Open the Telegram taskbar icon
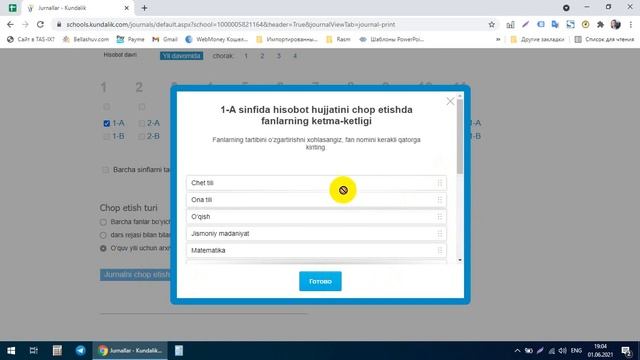Screen dimensions: 640x360 pos(80,351)
